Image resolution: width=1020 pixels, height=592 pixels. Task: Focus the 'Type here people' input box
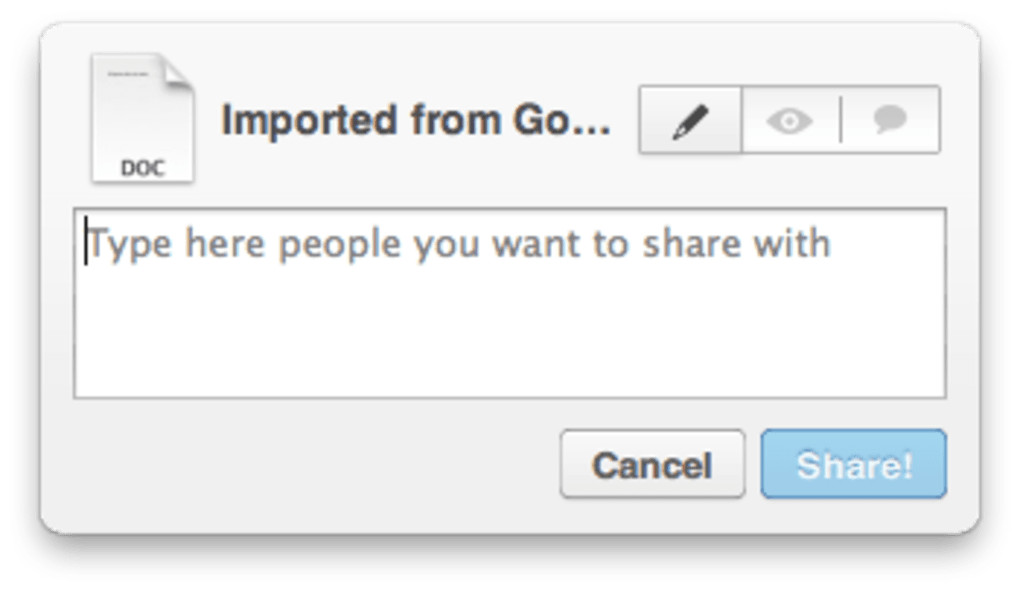click(x=509, y=303)
